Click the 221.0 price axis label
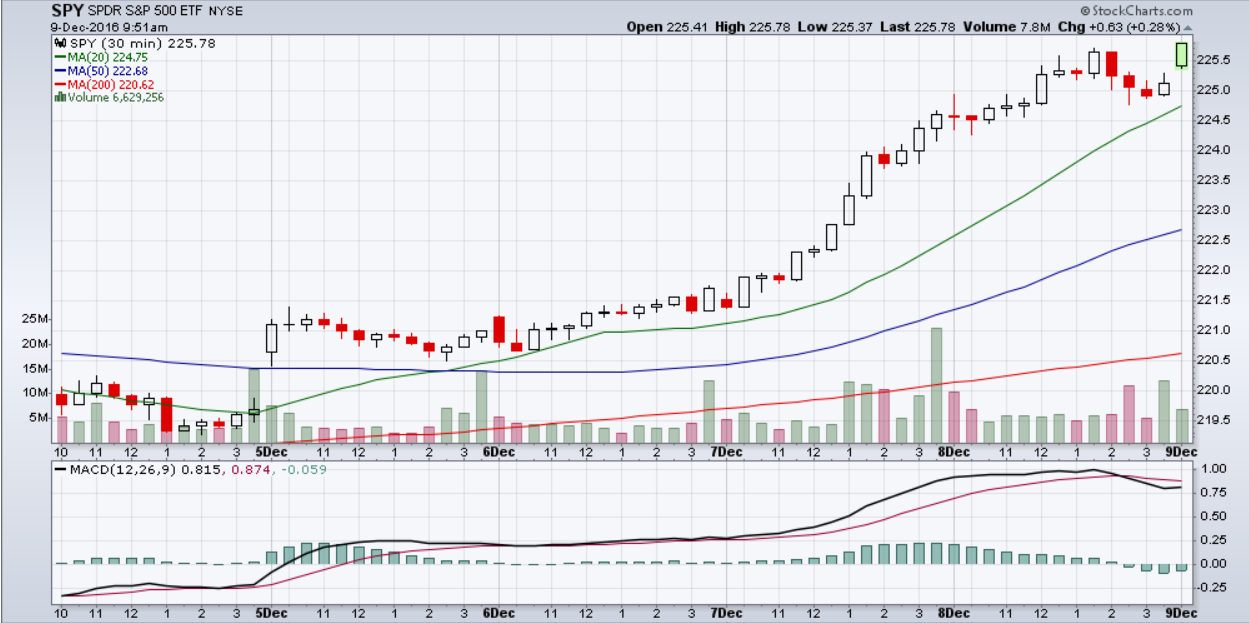Screen dimensions: 1249x623 pos(1213,330)
